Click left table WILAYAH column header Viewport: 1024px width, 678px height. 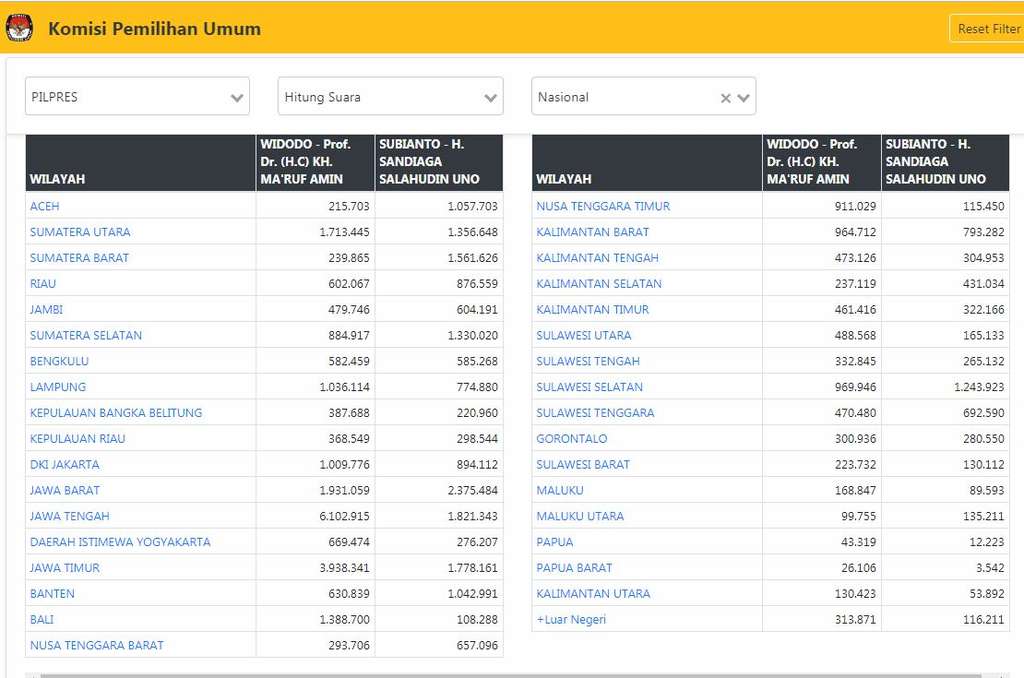[x=58, y=179]
